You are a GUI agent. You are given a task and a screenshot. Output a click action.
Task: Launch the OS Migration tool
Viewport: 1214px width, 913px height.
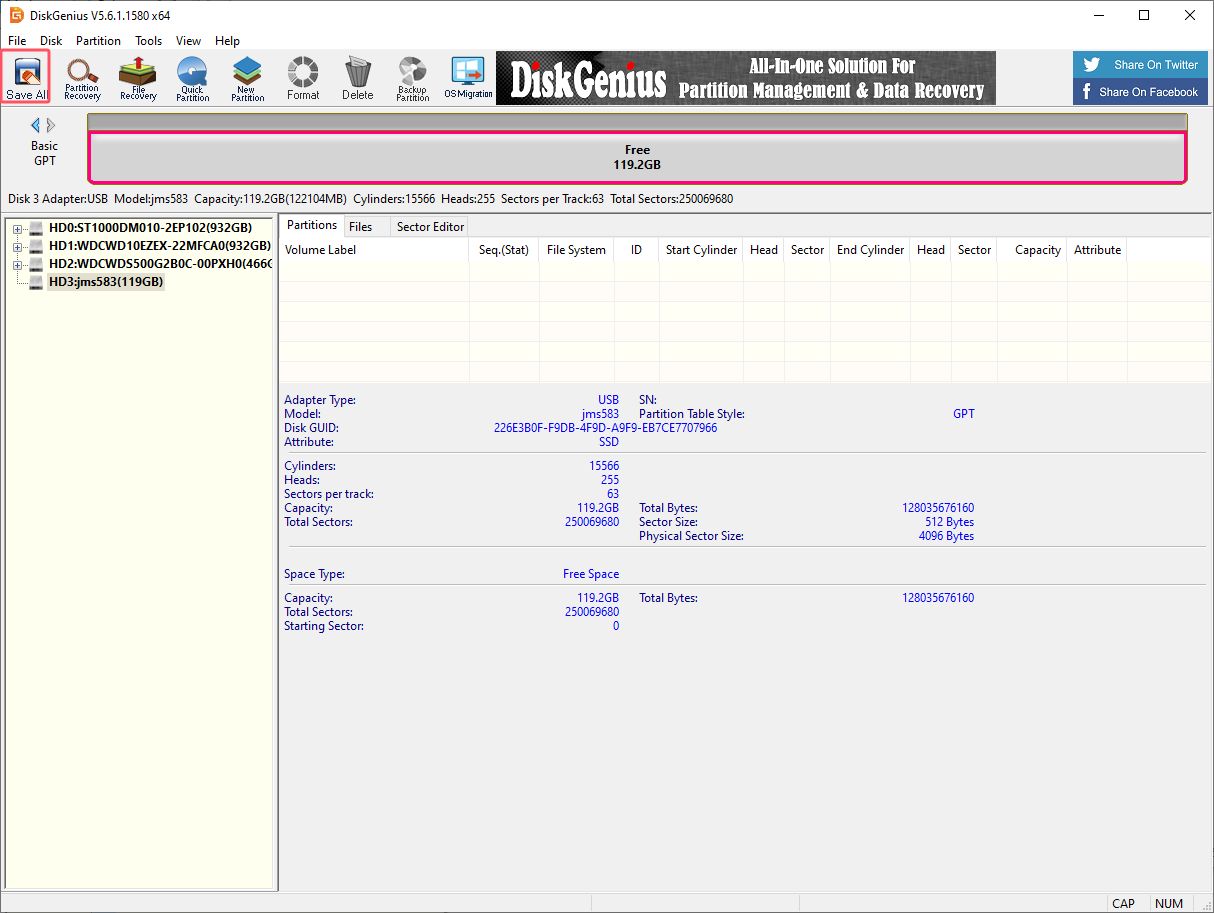468,77
